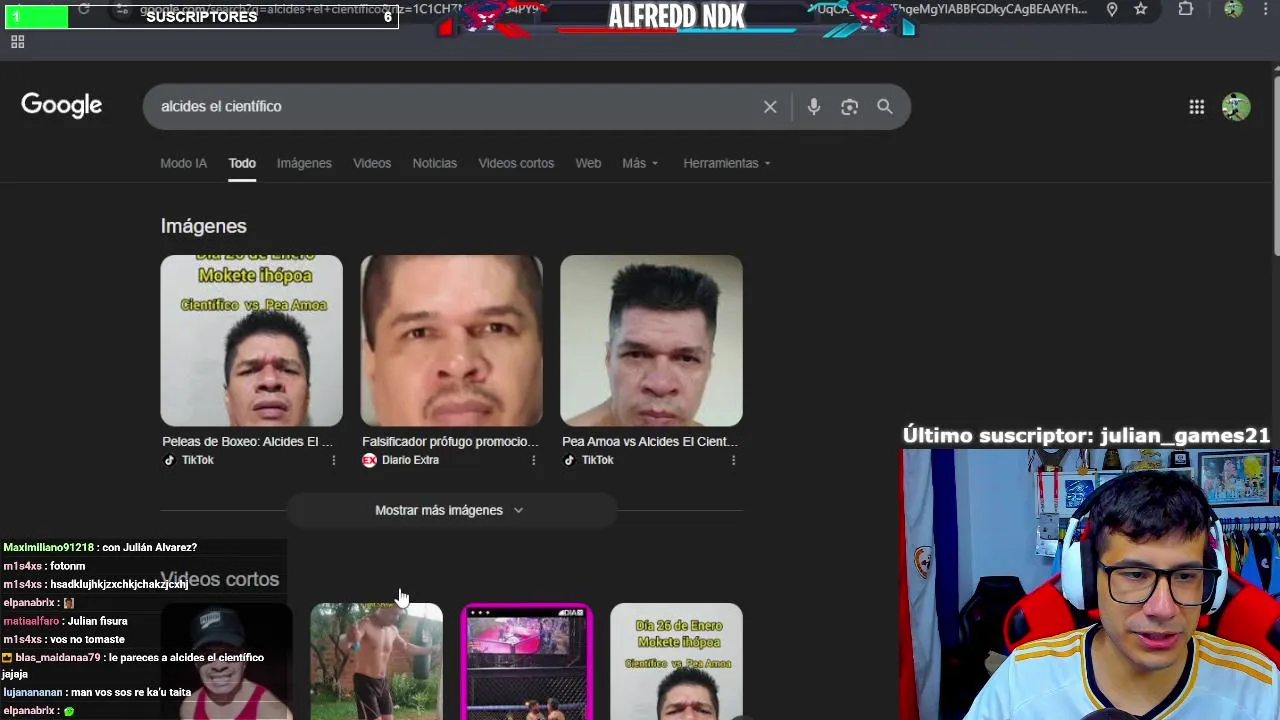Click the Imágenes section heading

pyautogui.click(x=203, y=226)
